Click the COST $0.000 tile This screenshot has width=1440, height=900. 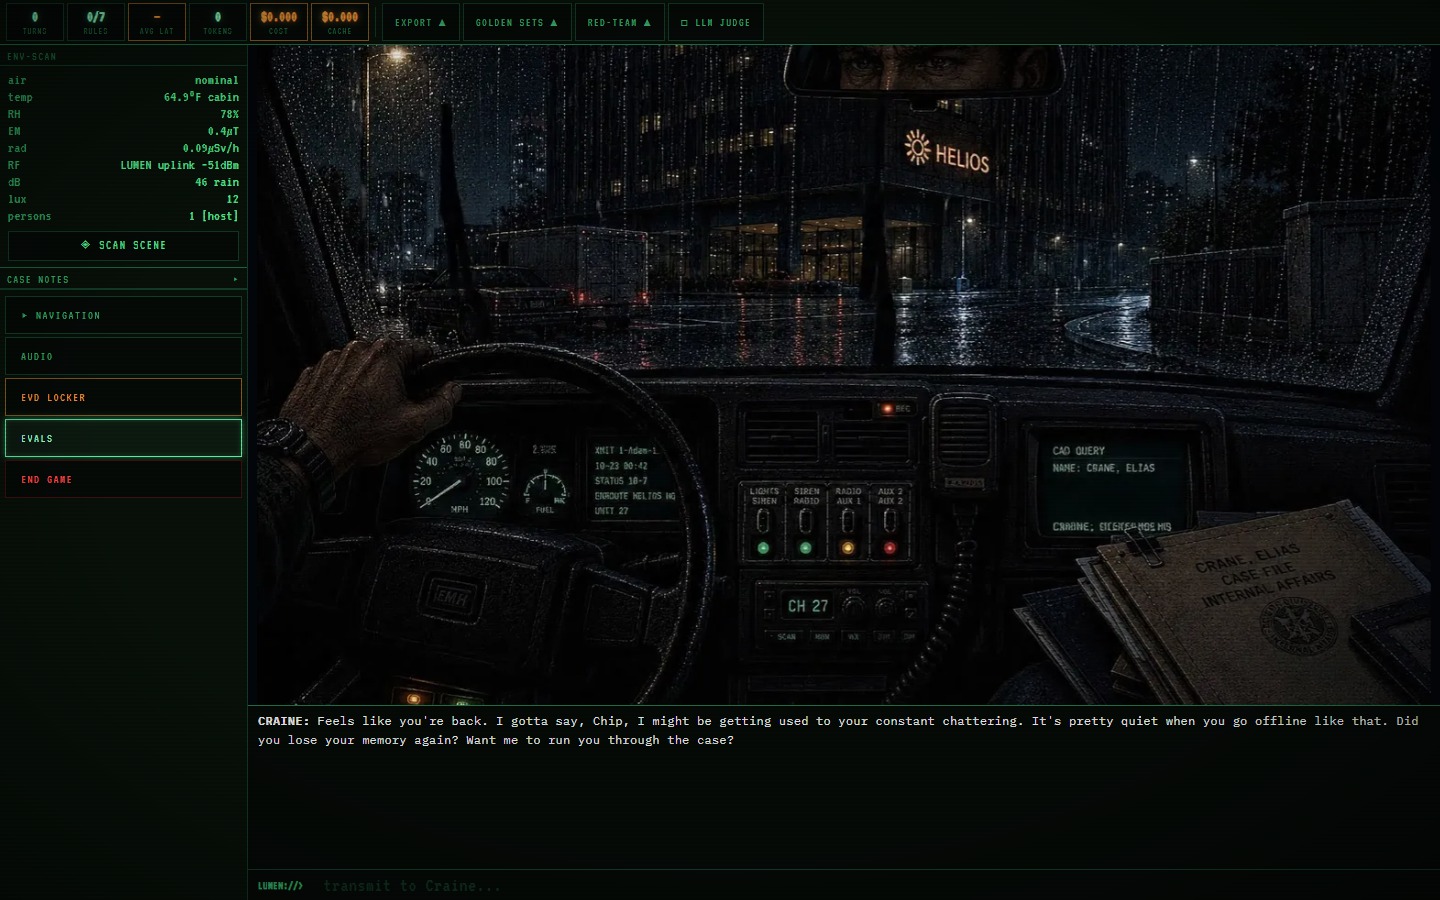click(x=279, y=22)
